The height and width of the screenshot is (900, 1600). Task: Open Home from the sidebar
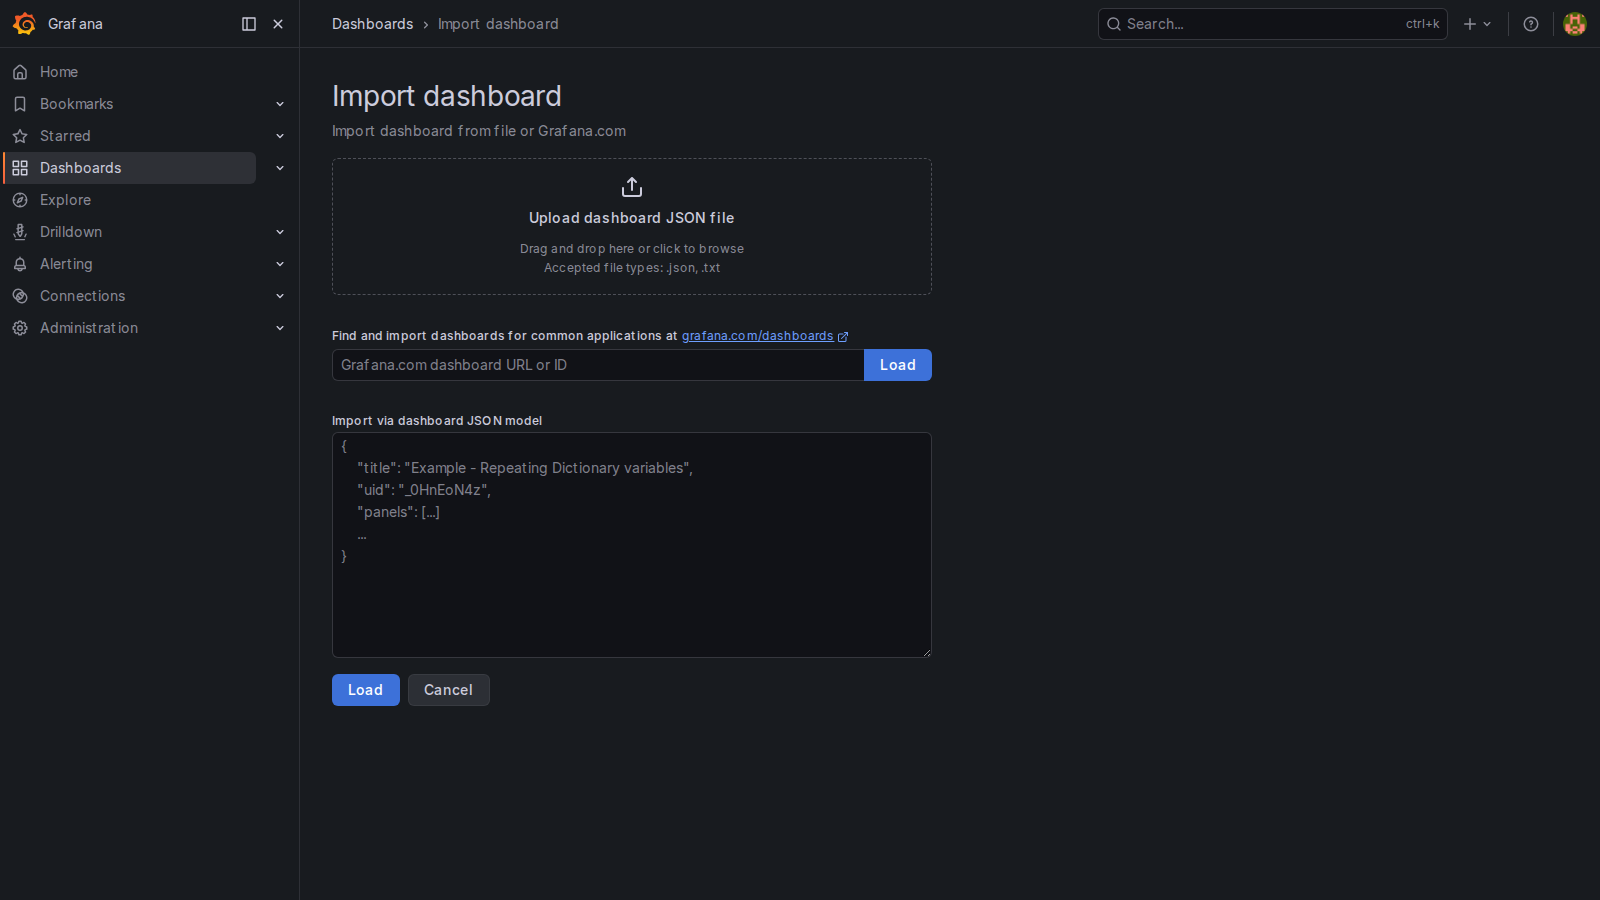pos(59,72)
